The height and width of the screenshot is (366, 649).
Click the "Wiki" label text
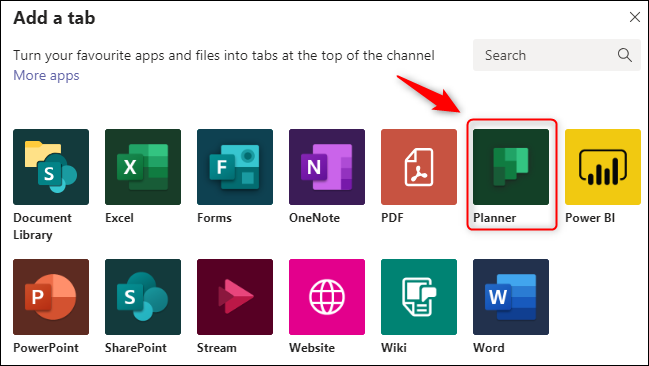(394, 348)
